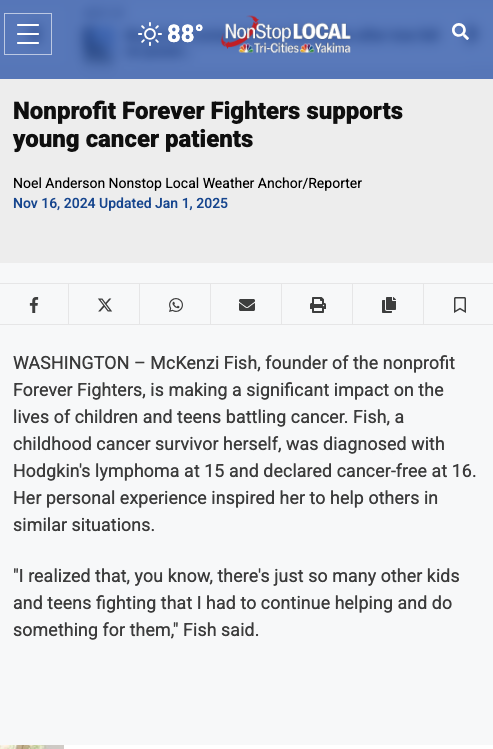Open the 88° temperature forecast
Screen dimensions: 493x749
pos(185,34)
